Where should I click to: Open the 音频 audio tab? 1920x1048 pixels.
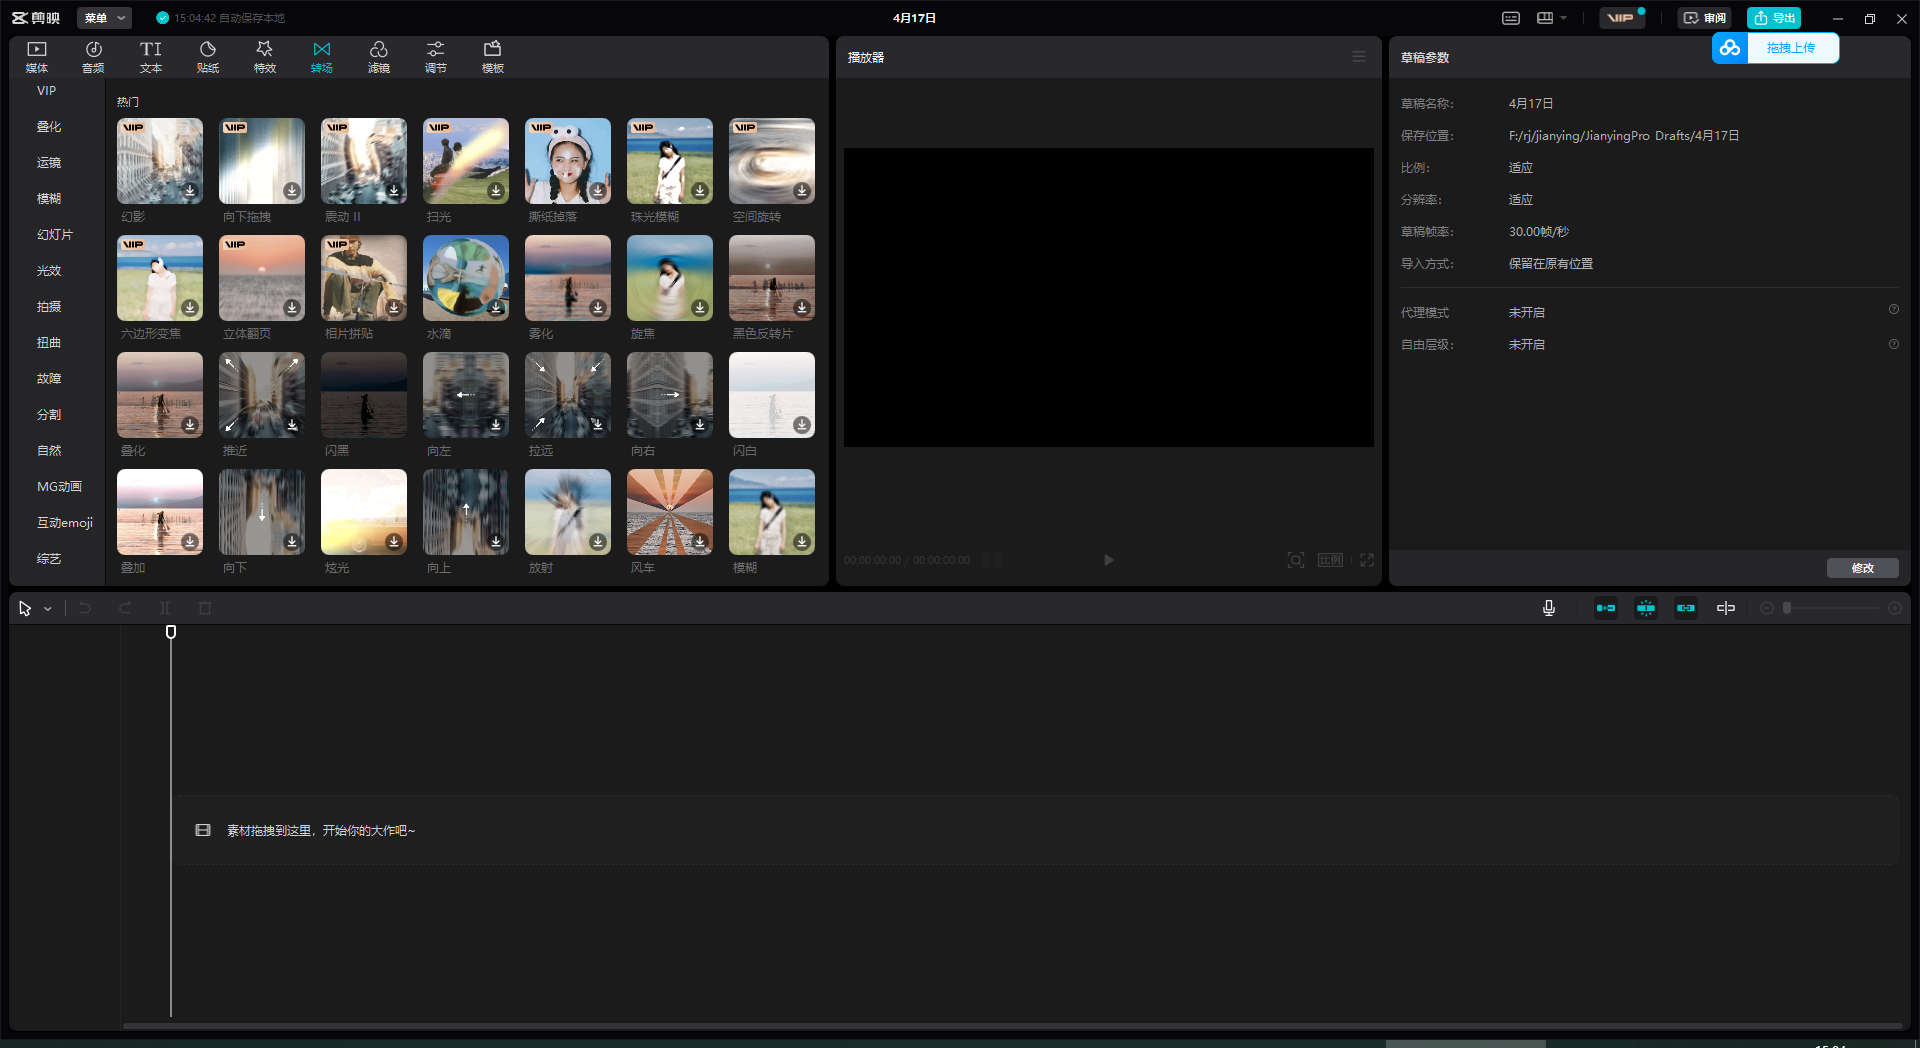point(93,57)
